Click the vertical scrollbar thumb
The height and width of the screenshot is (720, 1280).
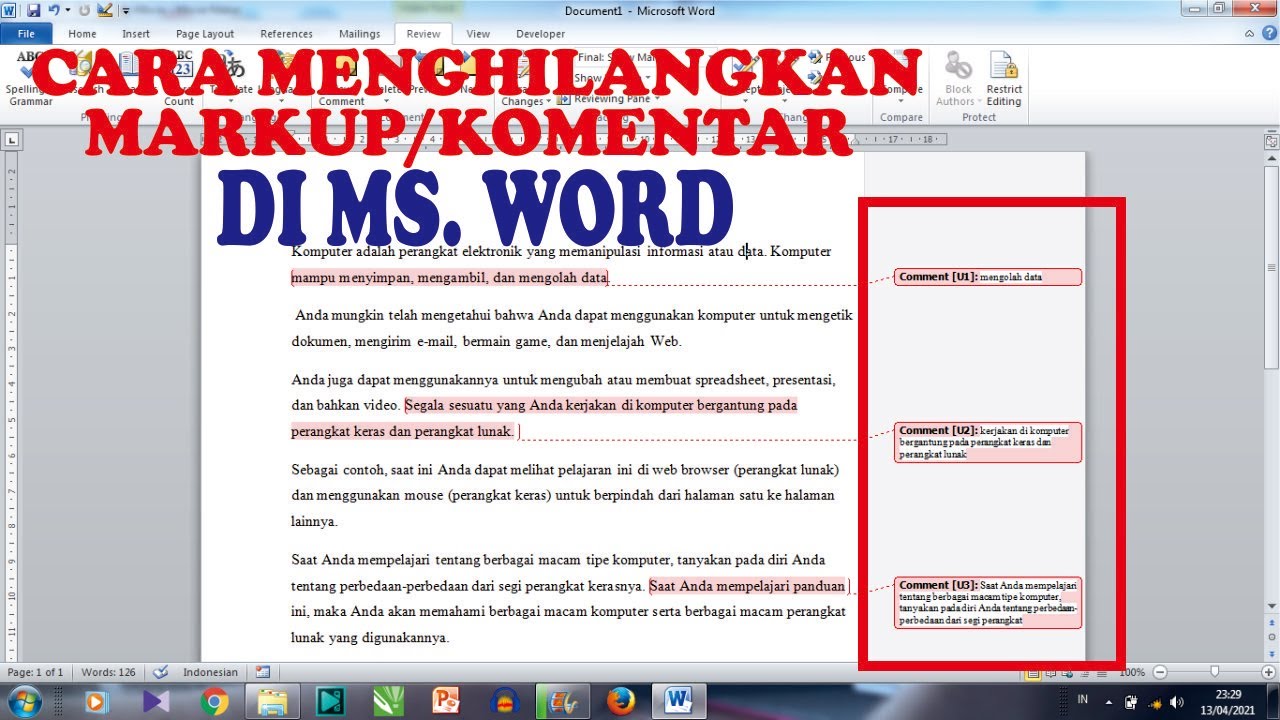1272,268
